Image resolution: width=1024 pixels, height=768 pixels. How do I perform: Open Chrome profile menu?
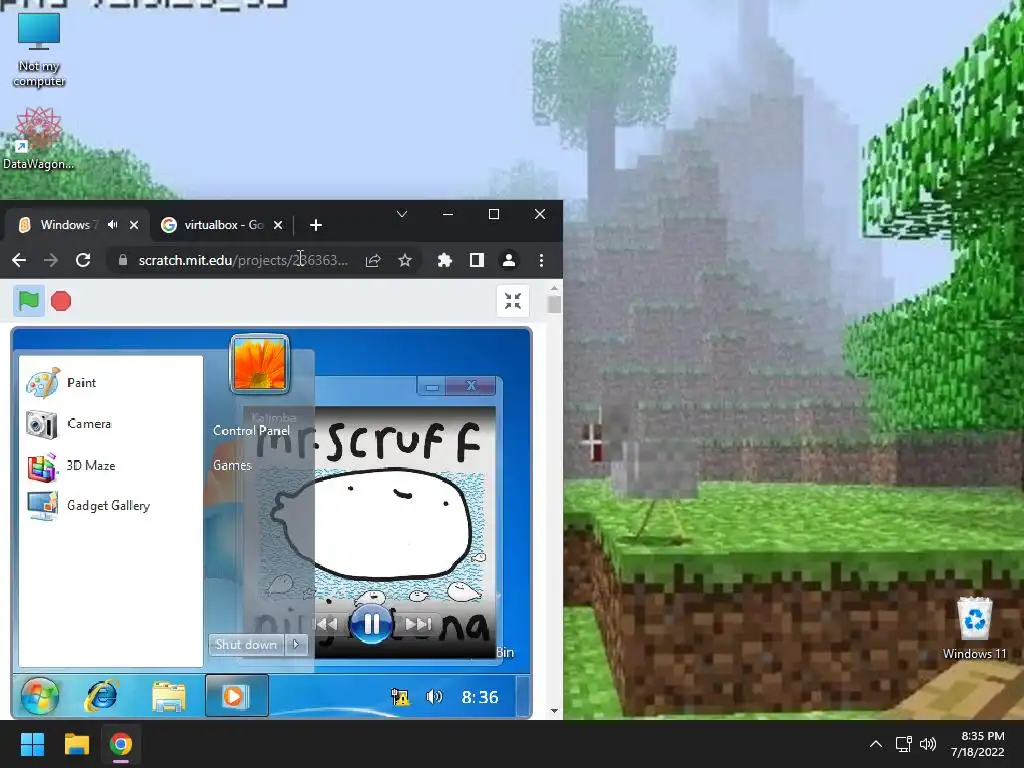[509, 260]
